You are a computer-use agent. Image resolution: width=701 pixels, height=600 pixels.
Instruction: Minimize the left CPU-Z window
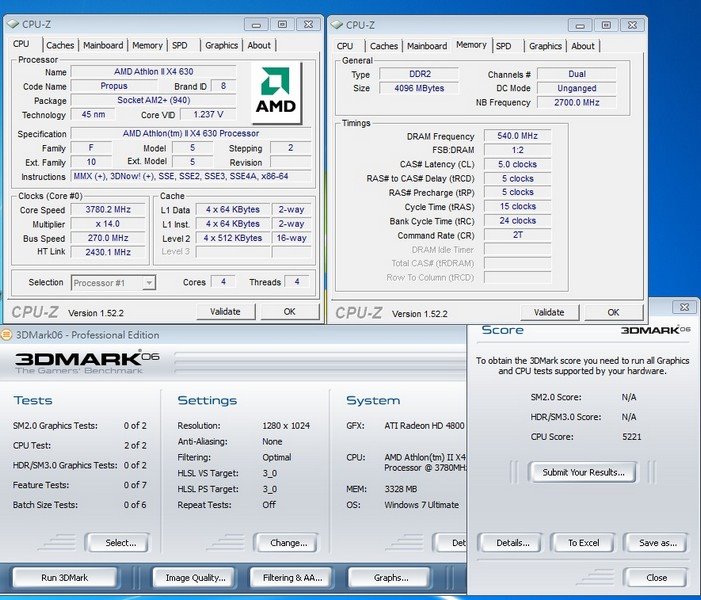point(256,24)
